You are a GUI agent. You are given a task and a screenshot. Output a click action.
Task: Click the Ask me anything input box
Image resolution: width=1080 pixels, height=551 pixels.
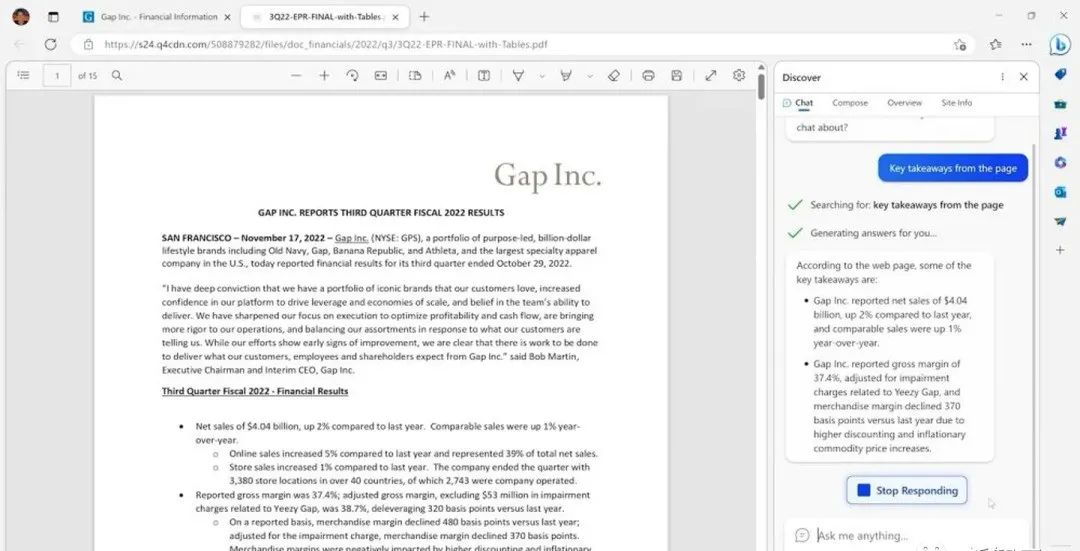[x=906, y=535]
